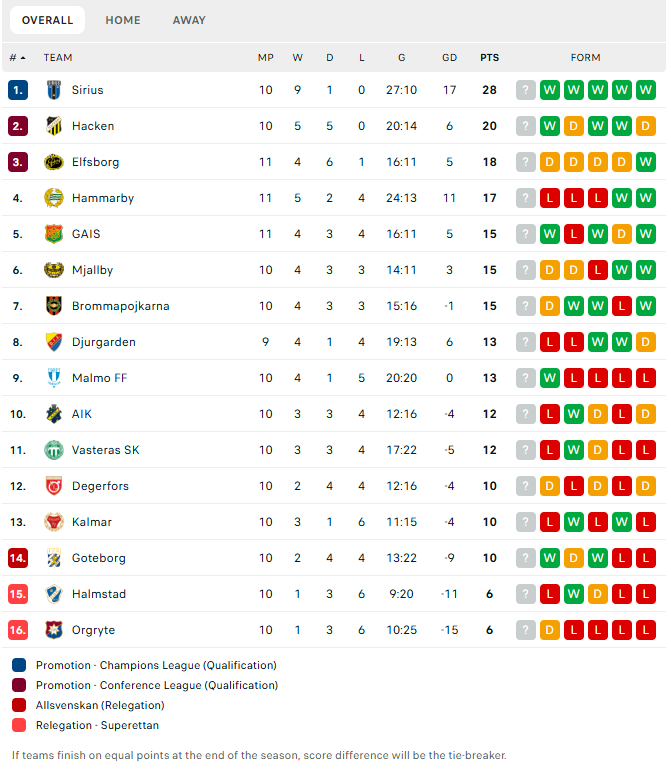Click the Djurgarden shield crest

[54, 342]
